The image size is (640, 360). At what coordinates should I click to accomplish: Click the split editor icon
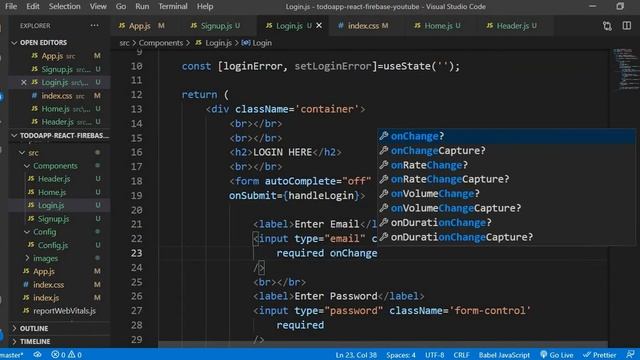627,26
